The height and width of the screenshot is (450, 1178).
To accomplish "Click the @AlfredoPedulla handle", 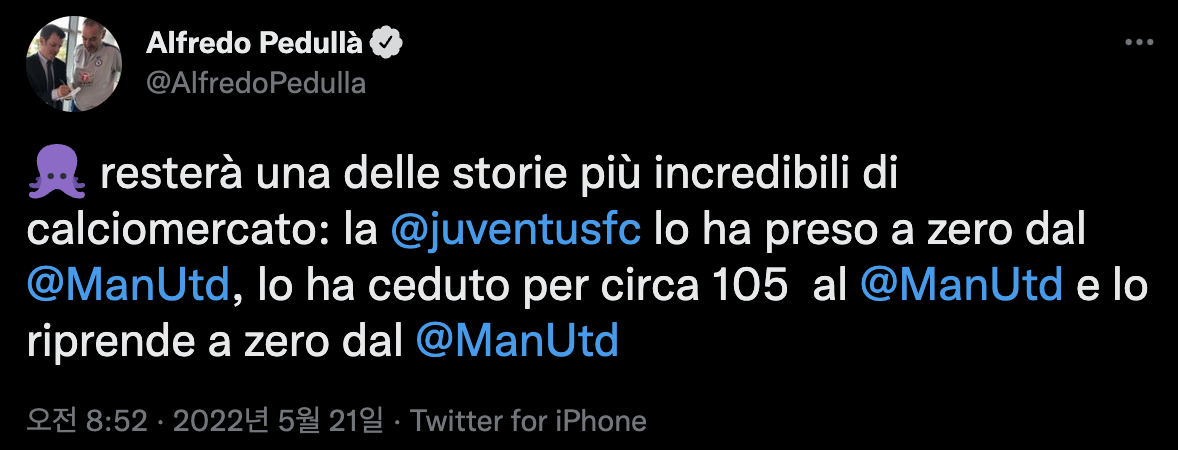I will pyautogui.click(x=255, y=83).
